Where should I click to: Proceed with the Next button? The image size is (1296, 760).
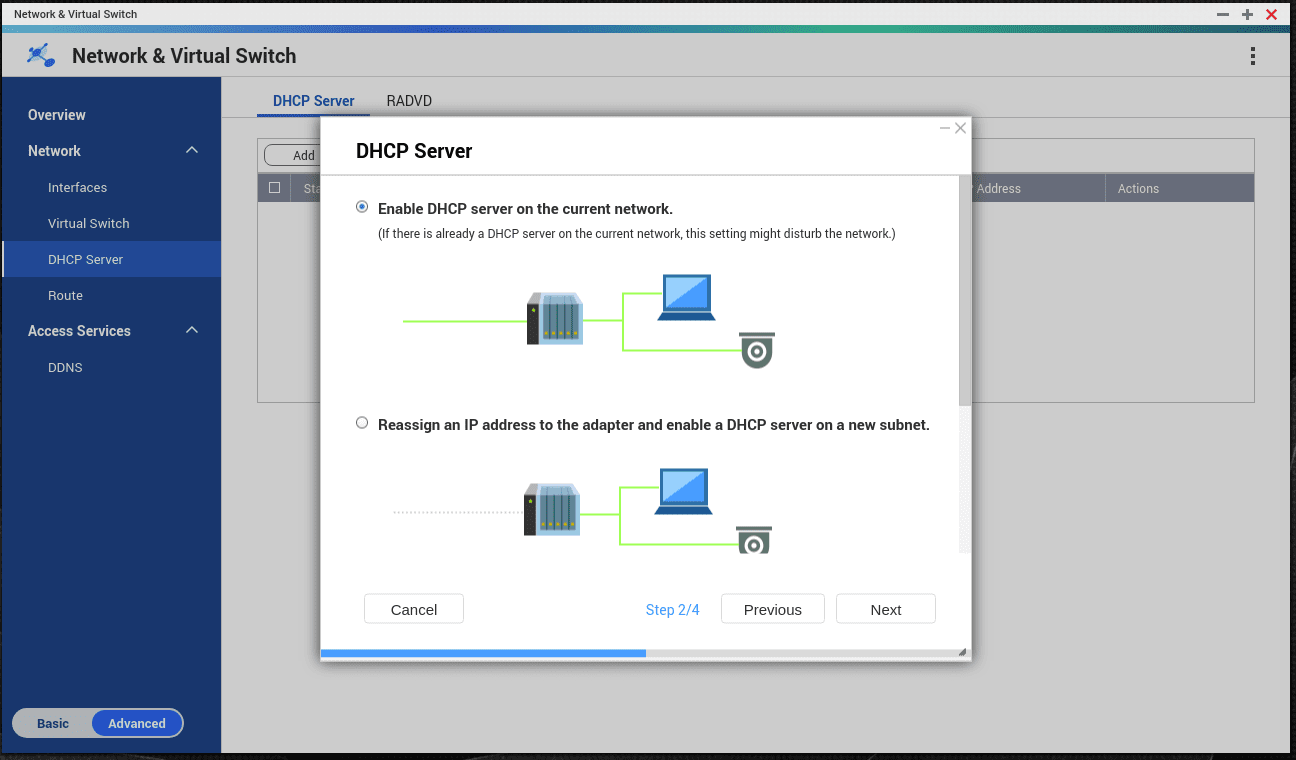[886, 609]
